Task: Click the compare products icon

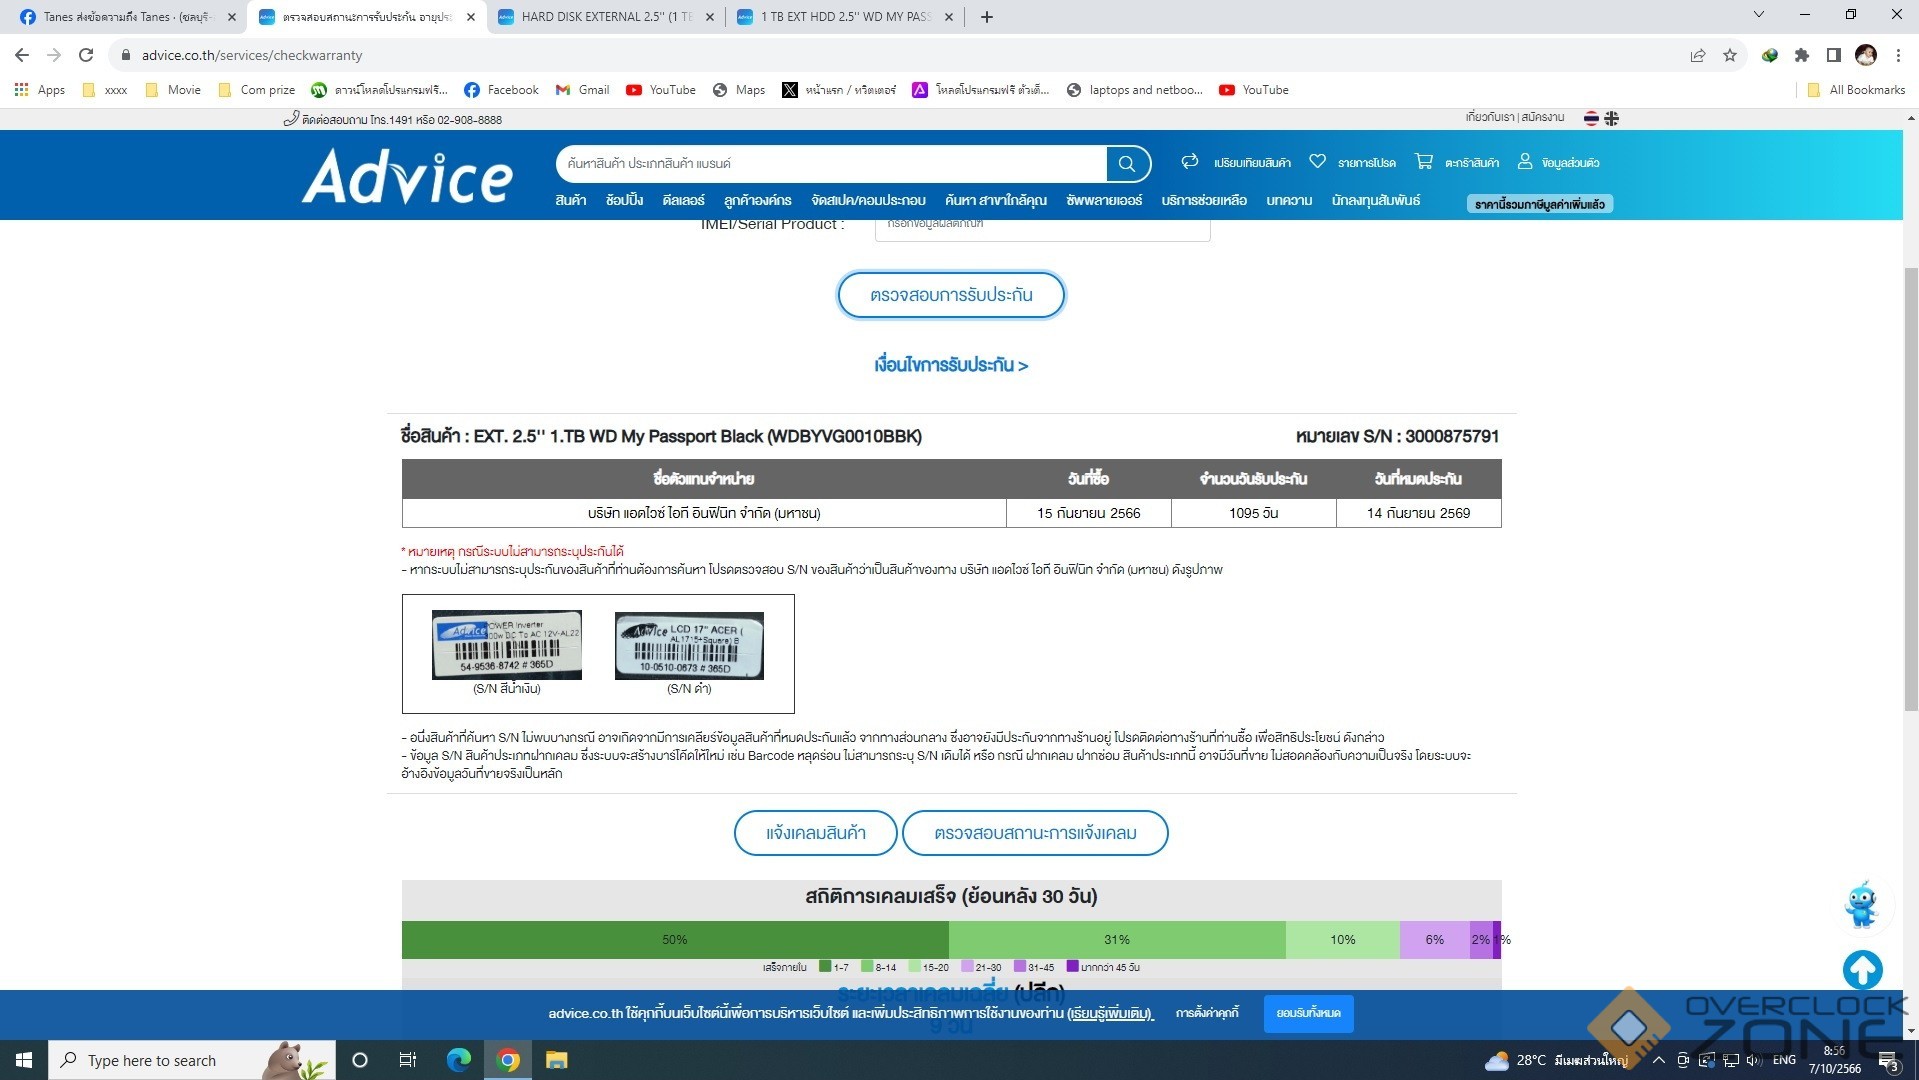Action: point(1189,162)
